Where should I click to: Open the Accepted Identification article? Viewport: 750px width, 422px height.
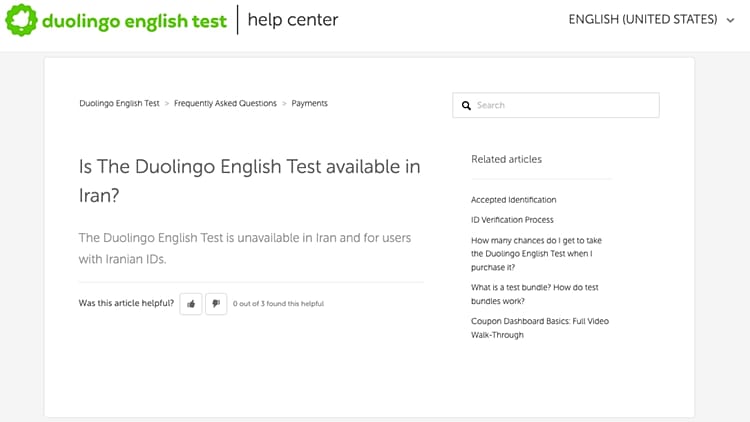[x=514, y=200]
